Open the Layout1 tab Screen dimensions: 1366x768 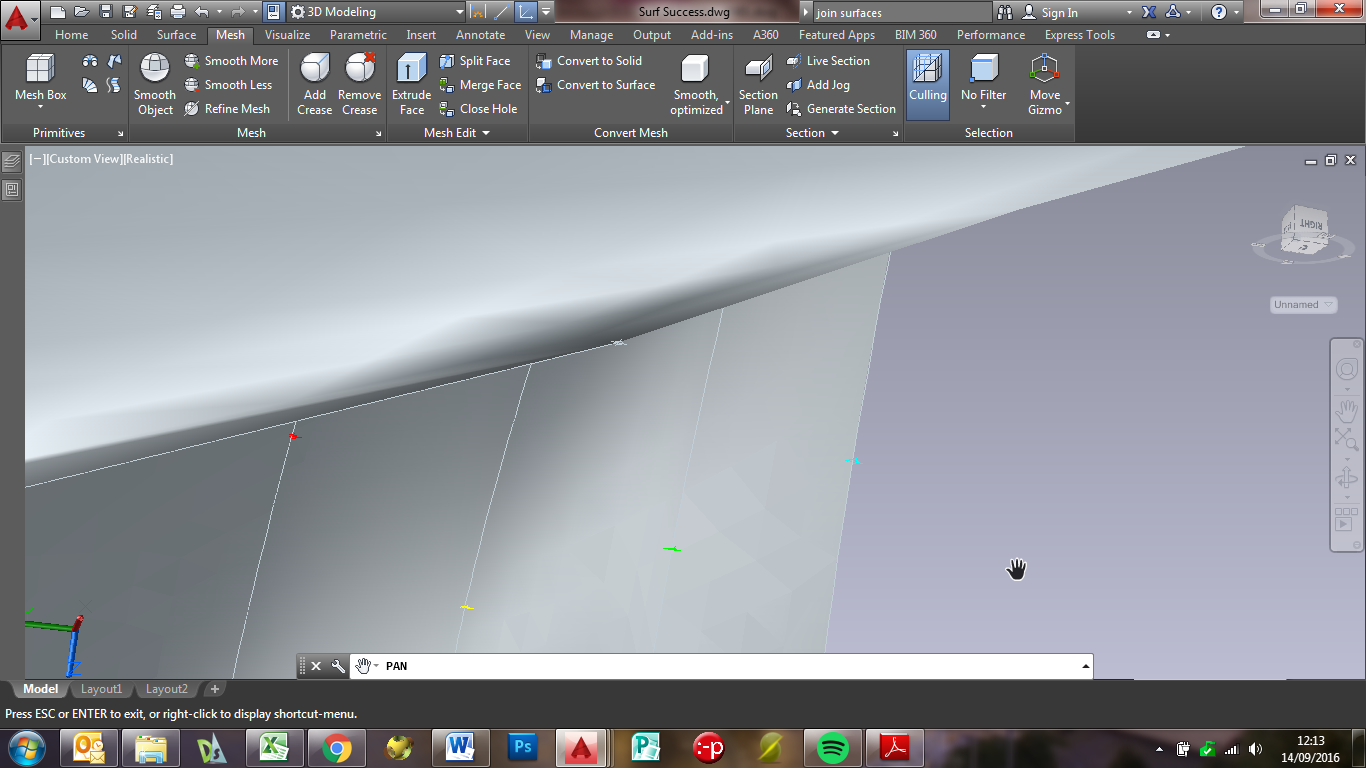click(101, 689)
